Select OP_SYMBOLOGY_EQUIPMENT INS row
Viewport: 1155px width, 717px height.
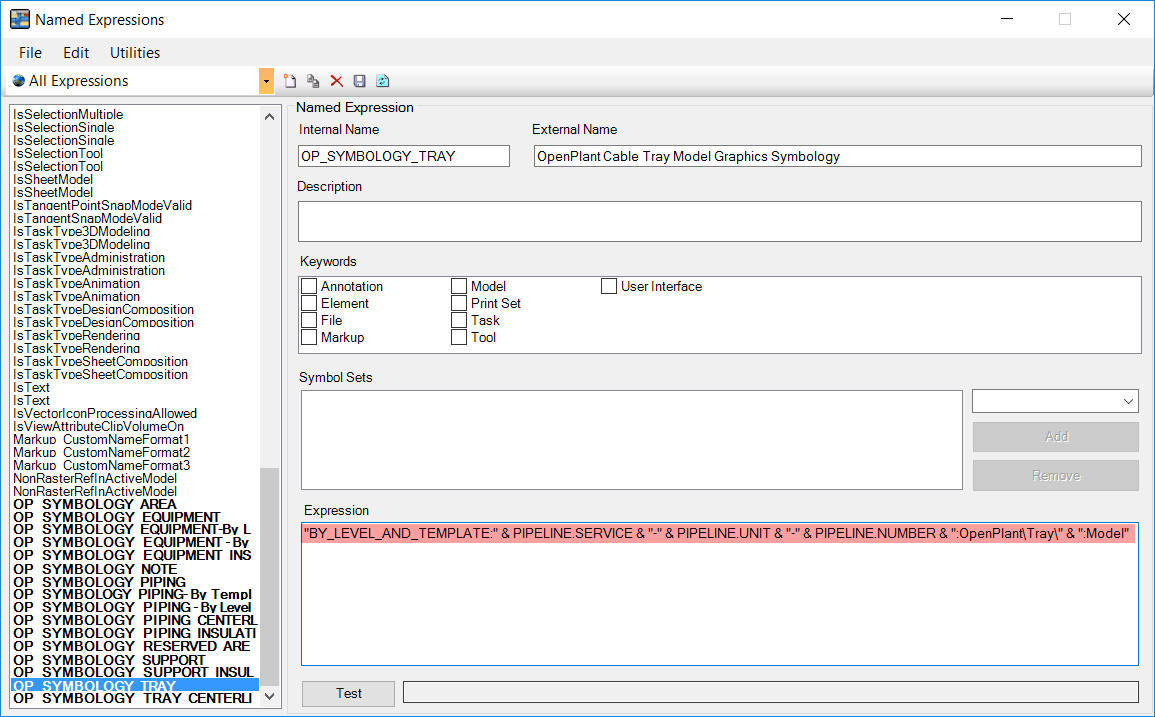coord(133,555)
